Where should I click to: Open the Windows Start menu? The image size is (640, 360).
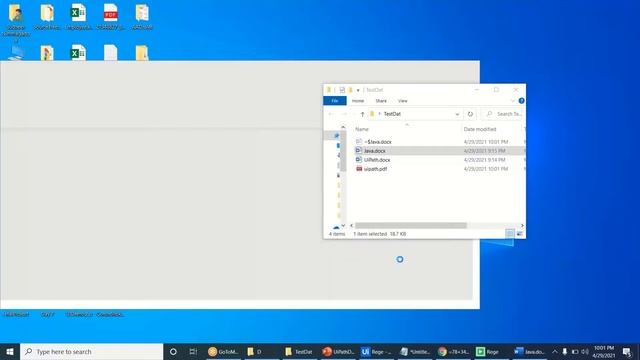[10, 351]
